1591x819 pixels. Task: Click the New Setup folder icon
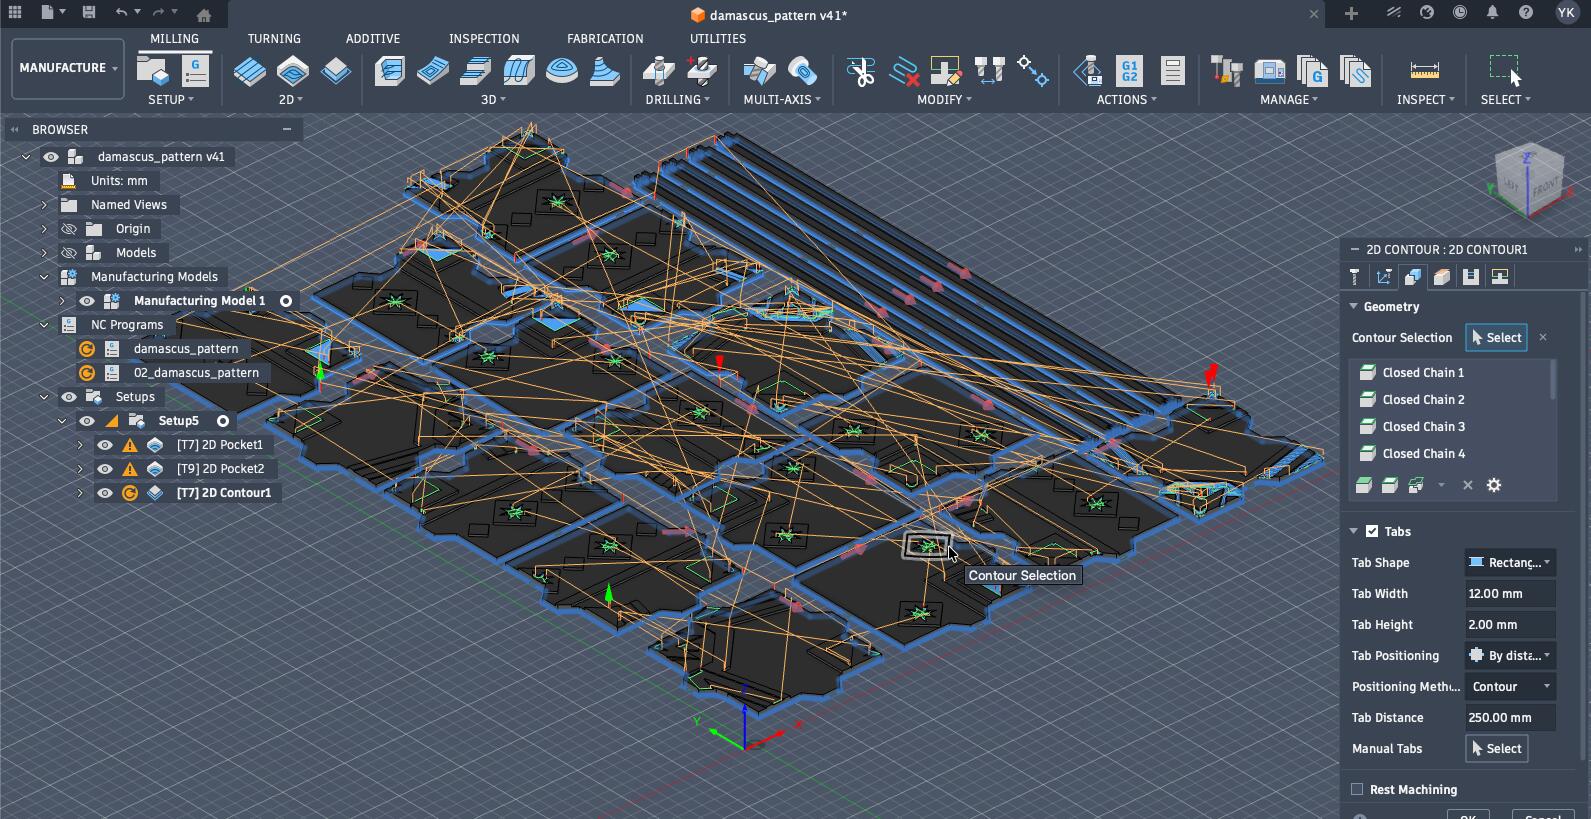click(x=153, y=71)
